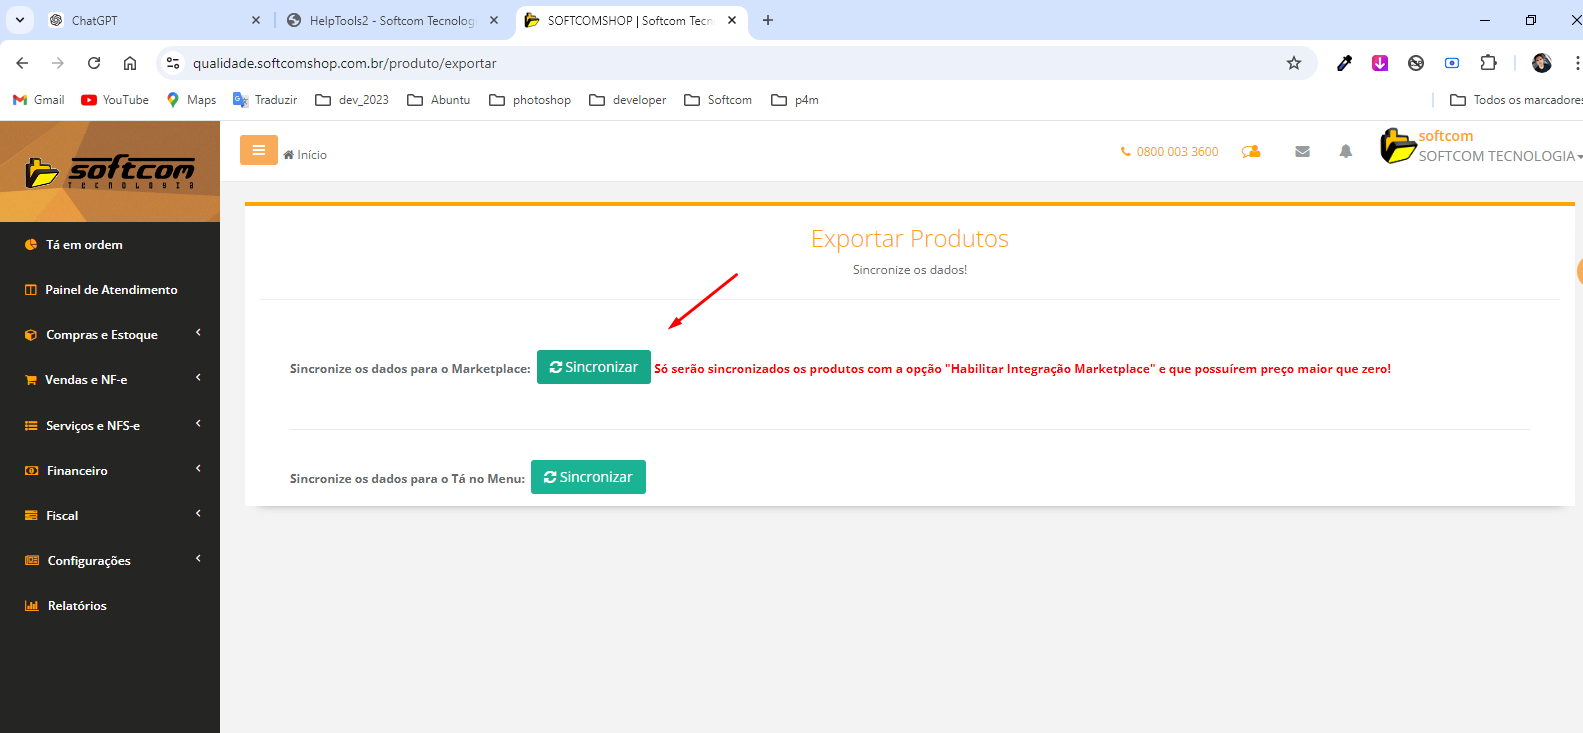The height and width of the screenshot is (733, 1583).
Task: Click the browser home icon
Action: click(130, 63)
